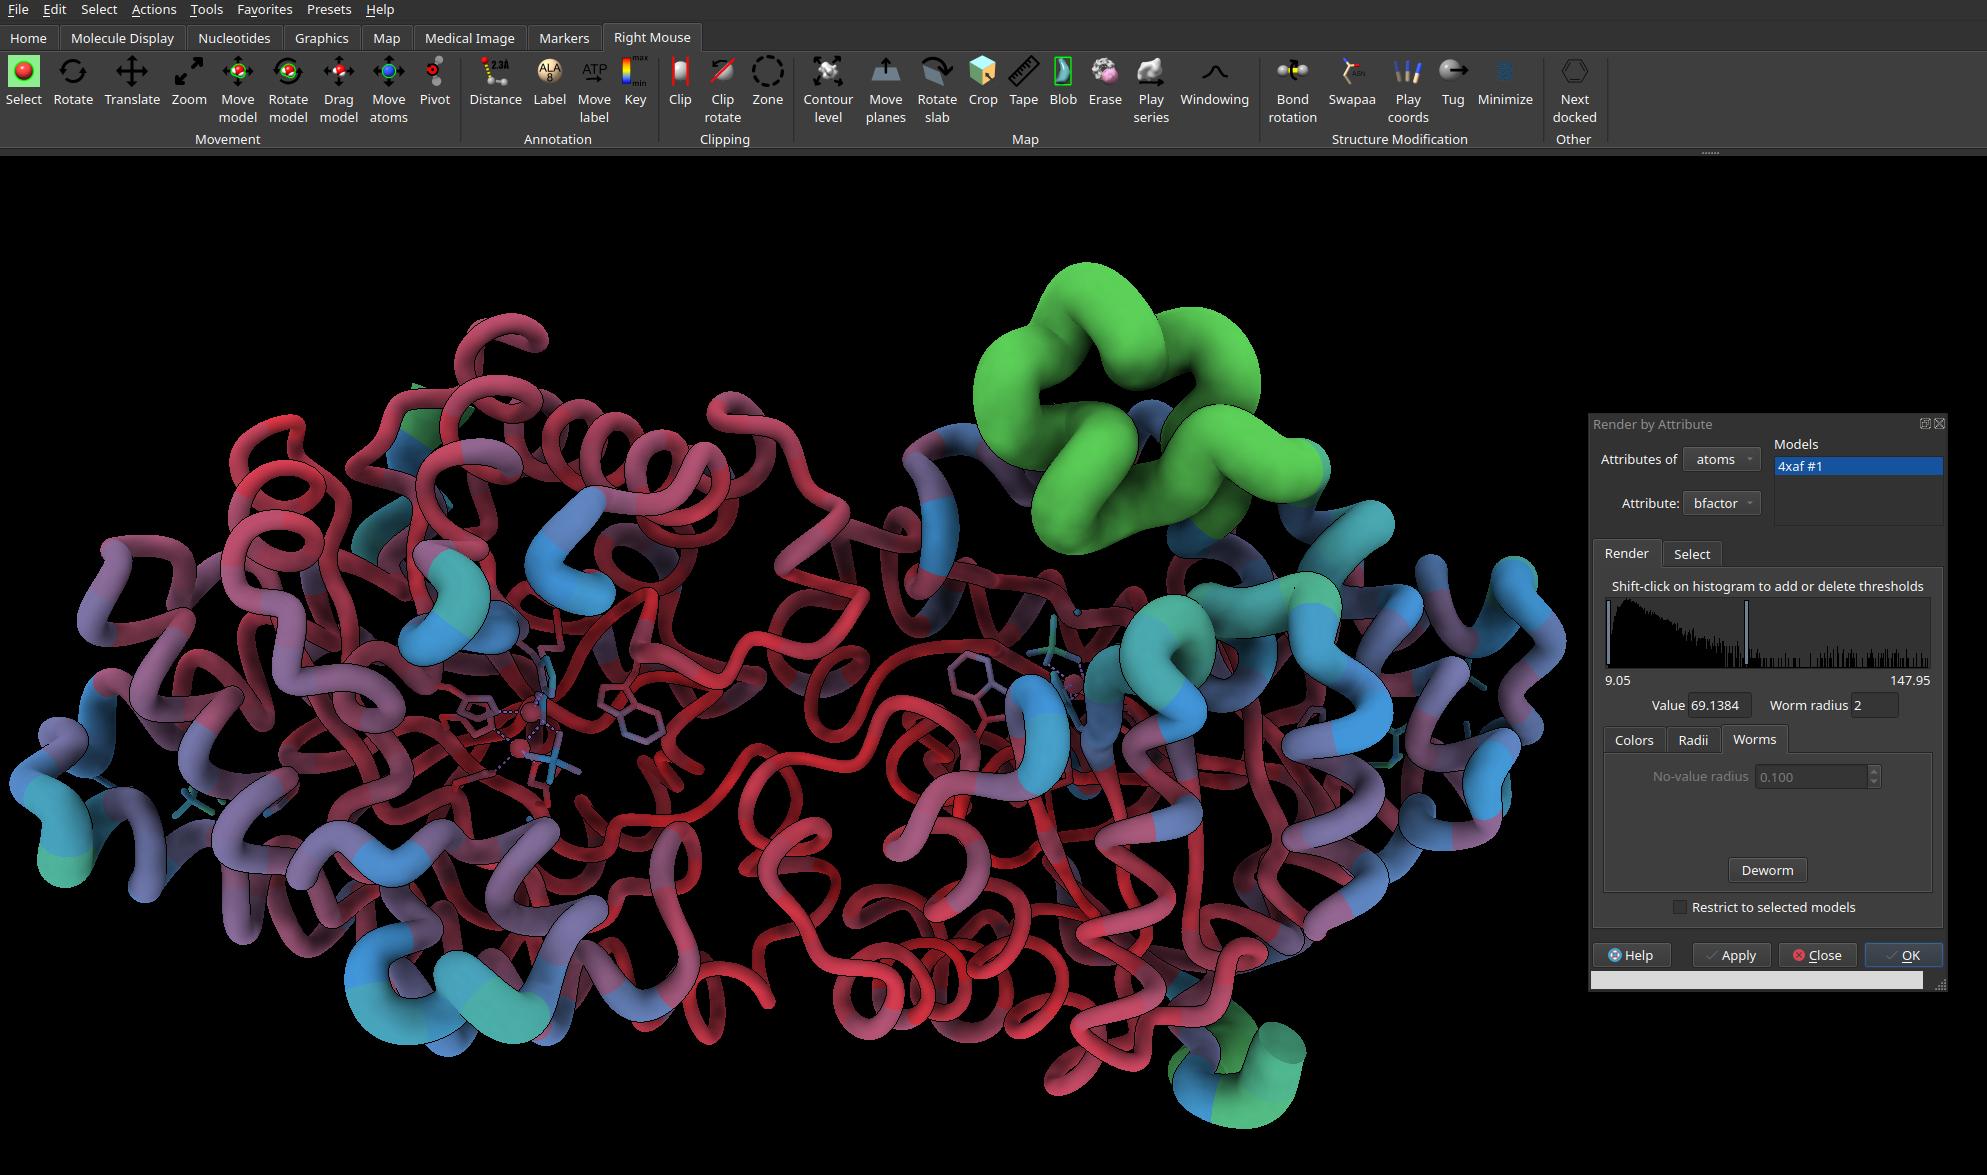Click the Apply button
This screenshot has height=1175, width=1987.
coord(1731,955)
